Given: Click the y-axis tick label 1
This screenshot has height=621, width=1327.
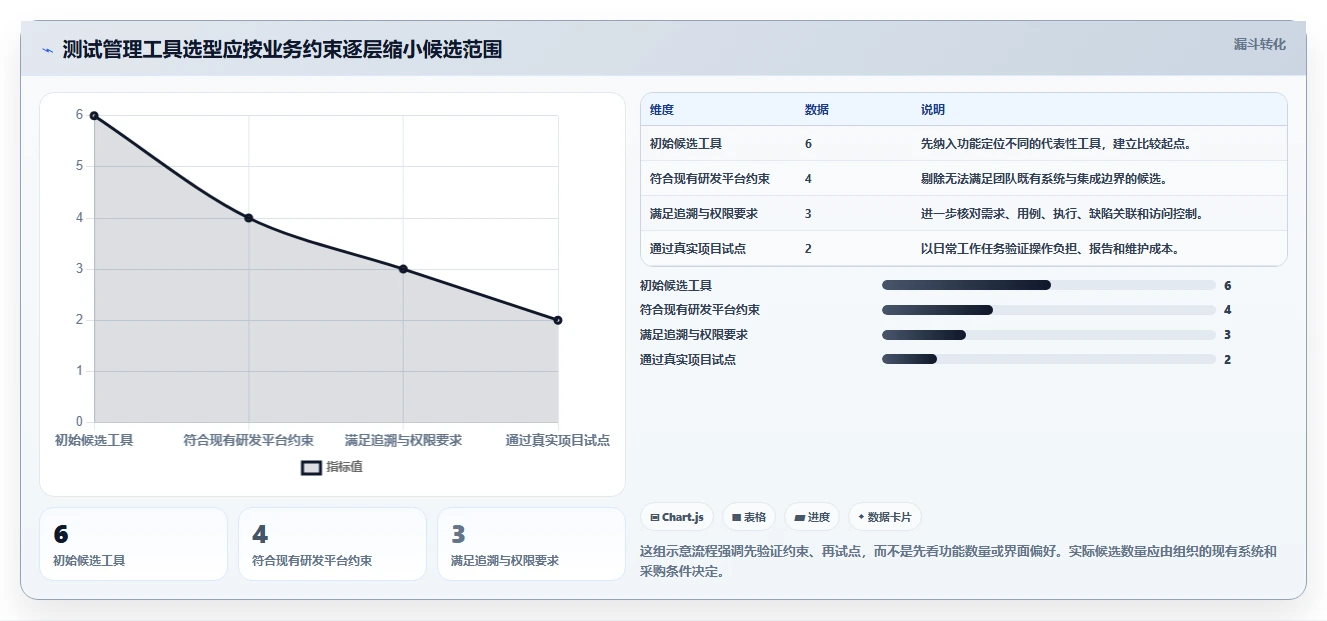Looking at the screenshot, I should click(79, 371).
